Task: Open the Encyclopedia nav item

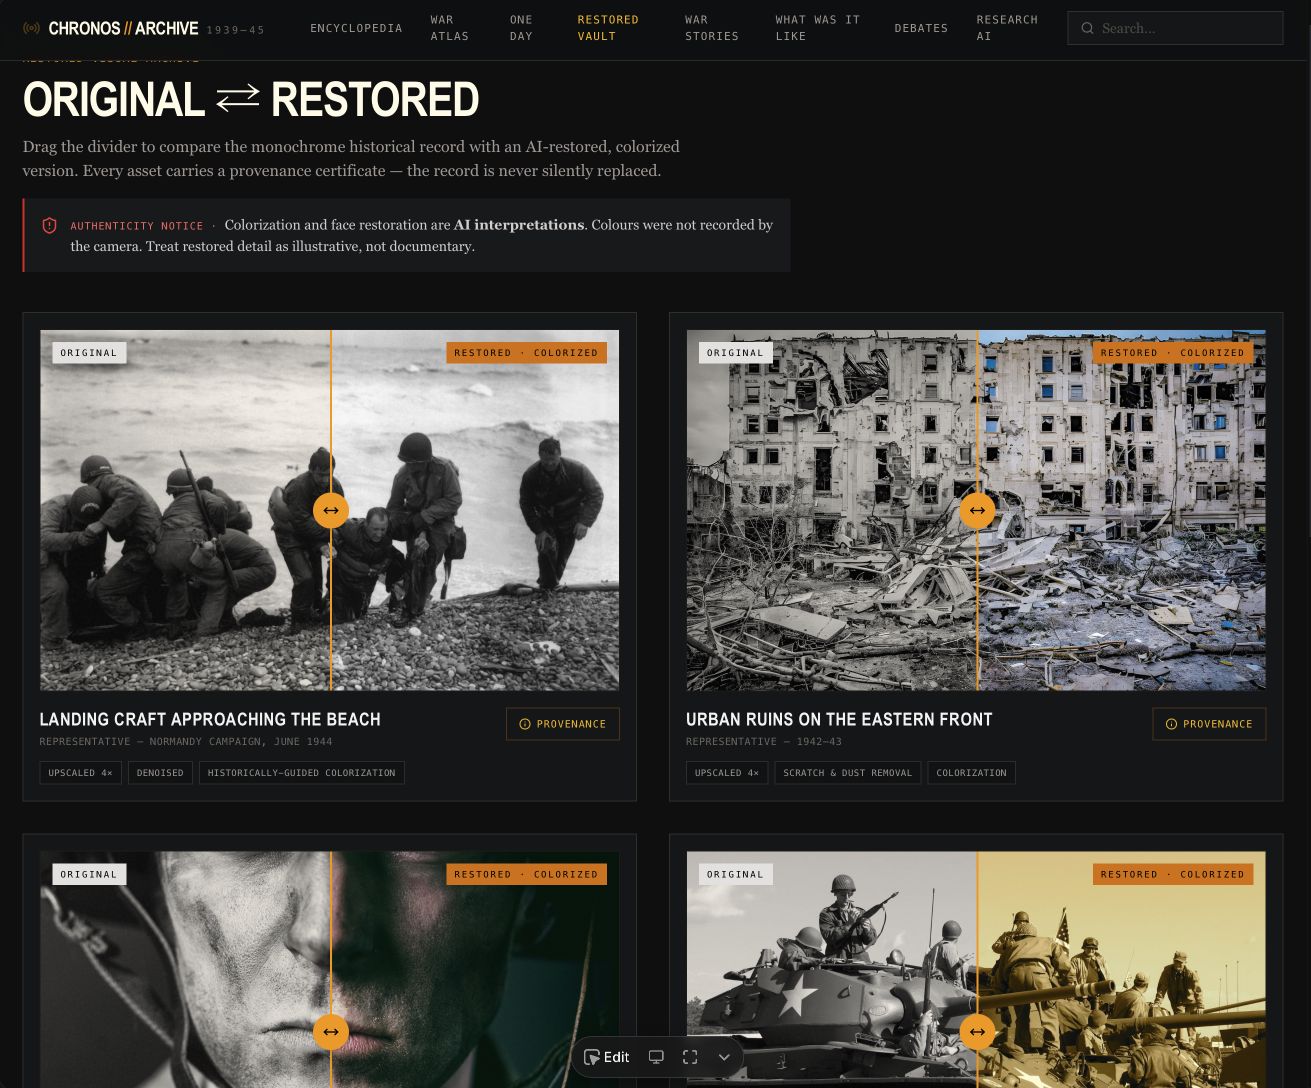Action: click(356, 28)
